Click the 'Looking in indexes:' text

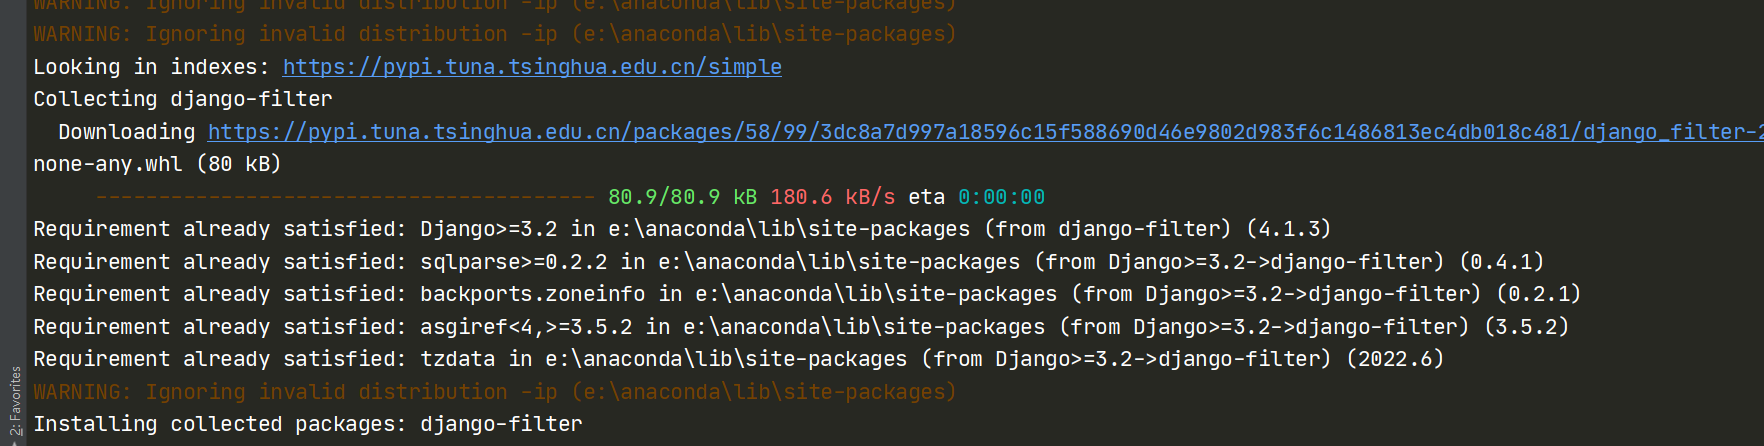coord(150,67)
